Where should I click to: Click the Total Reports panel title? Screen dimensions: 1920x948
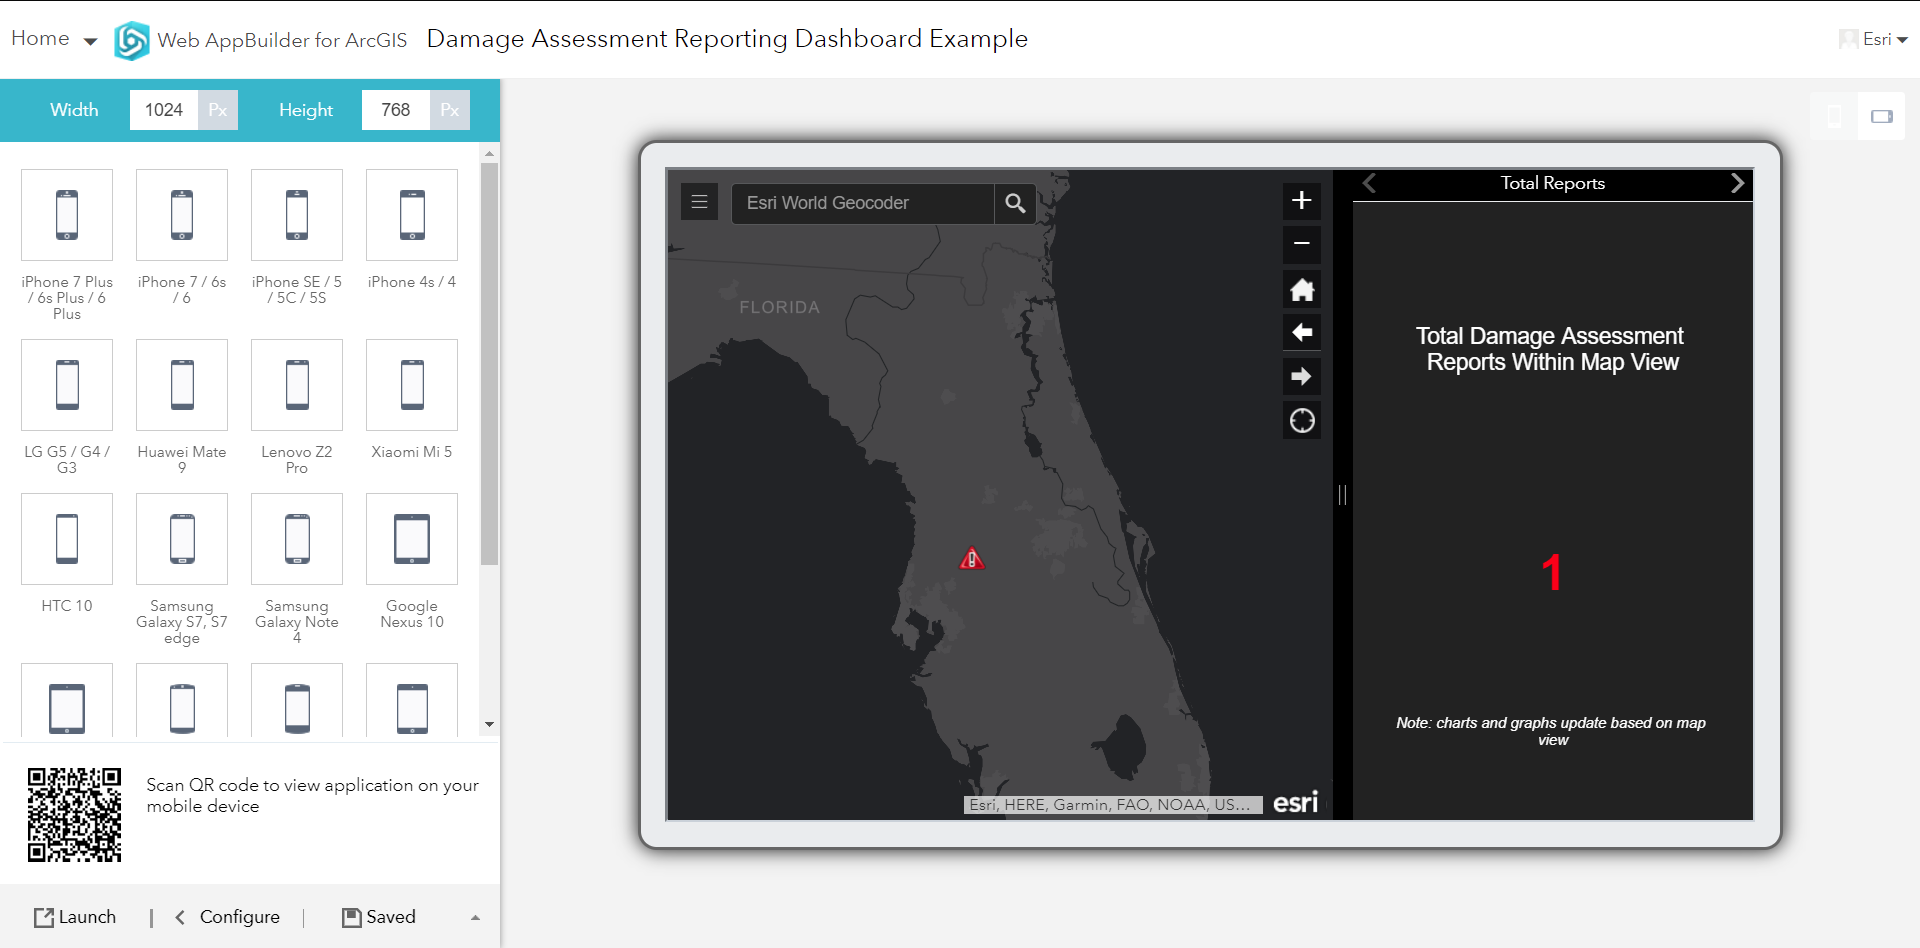(x=1553, y=183)
